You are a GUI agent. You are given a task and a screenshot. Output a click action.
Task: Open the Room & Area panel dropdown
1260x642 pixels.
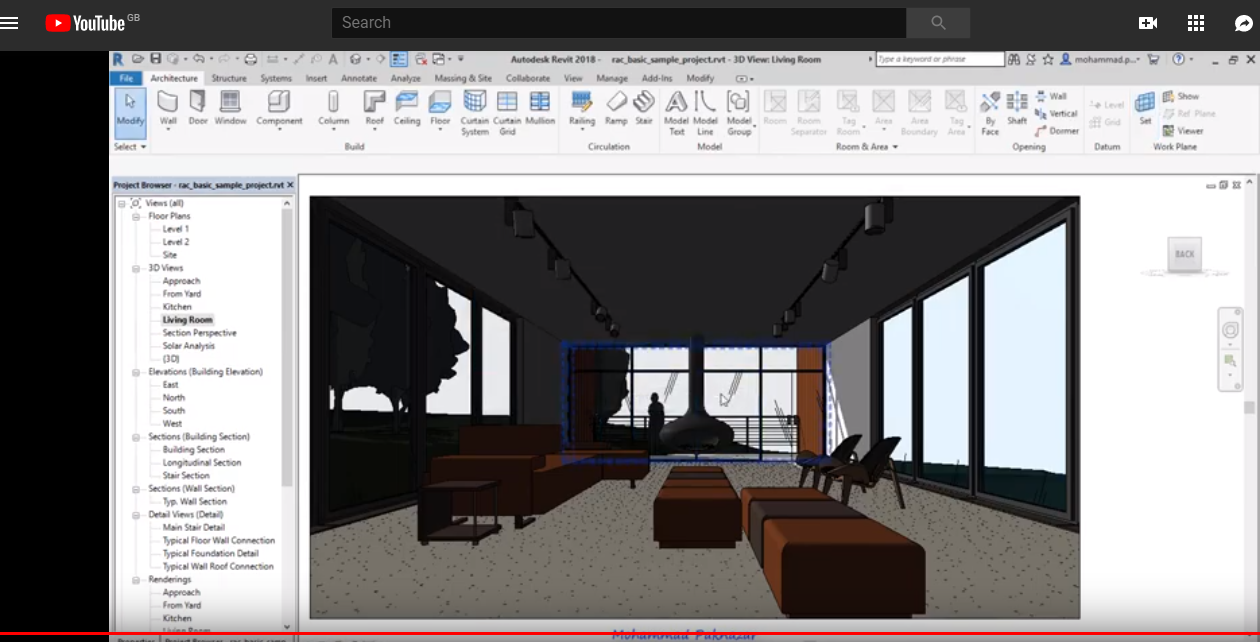(866, 147)
